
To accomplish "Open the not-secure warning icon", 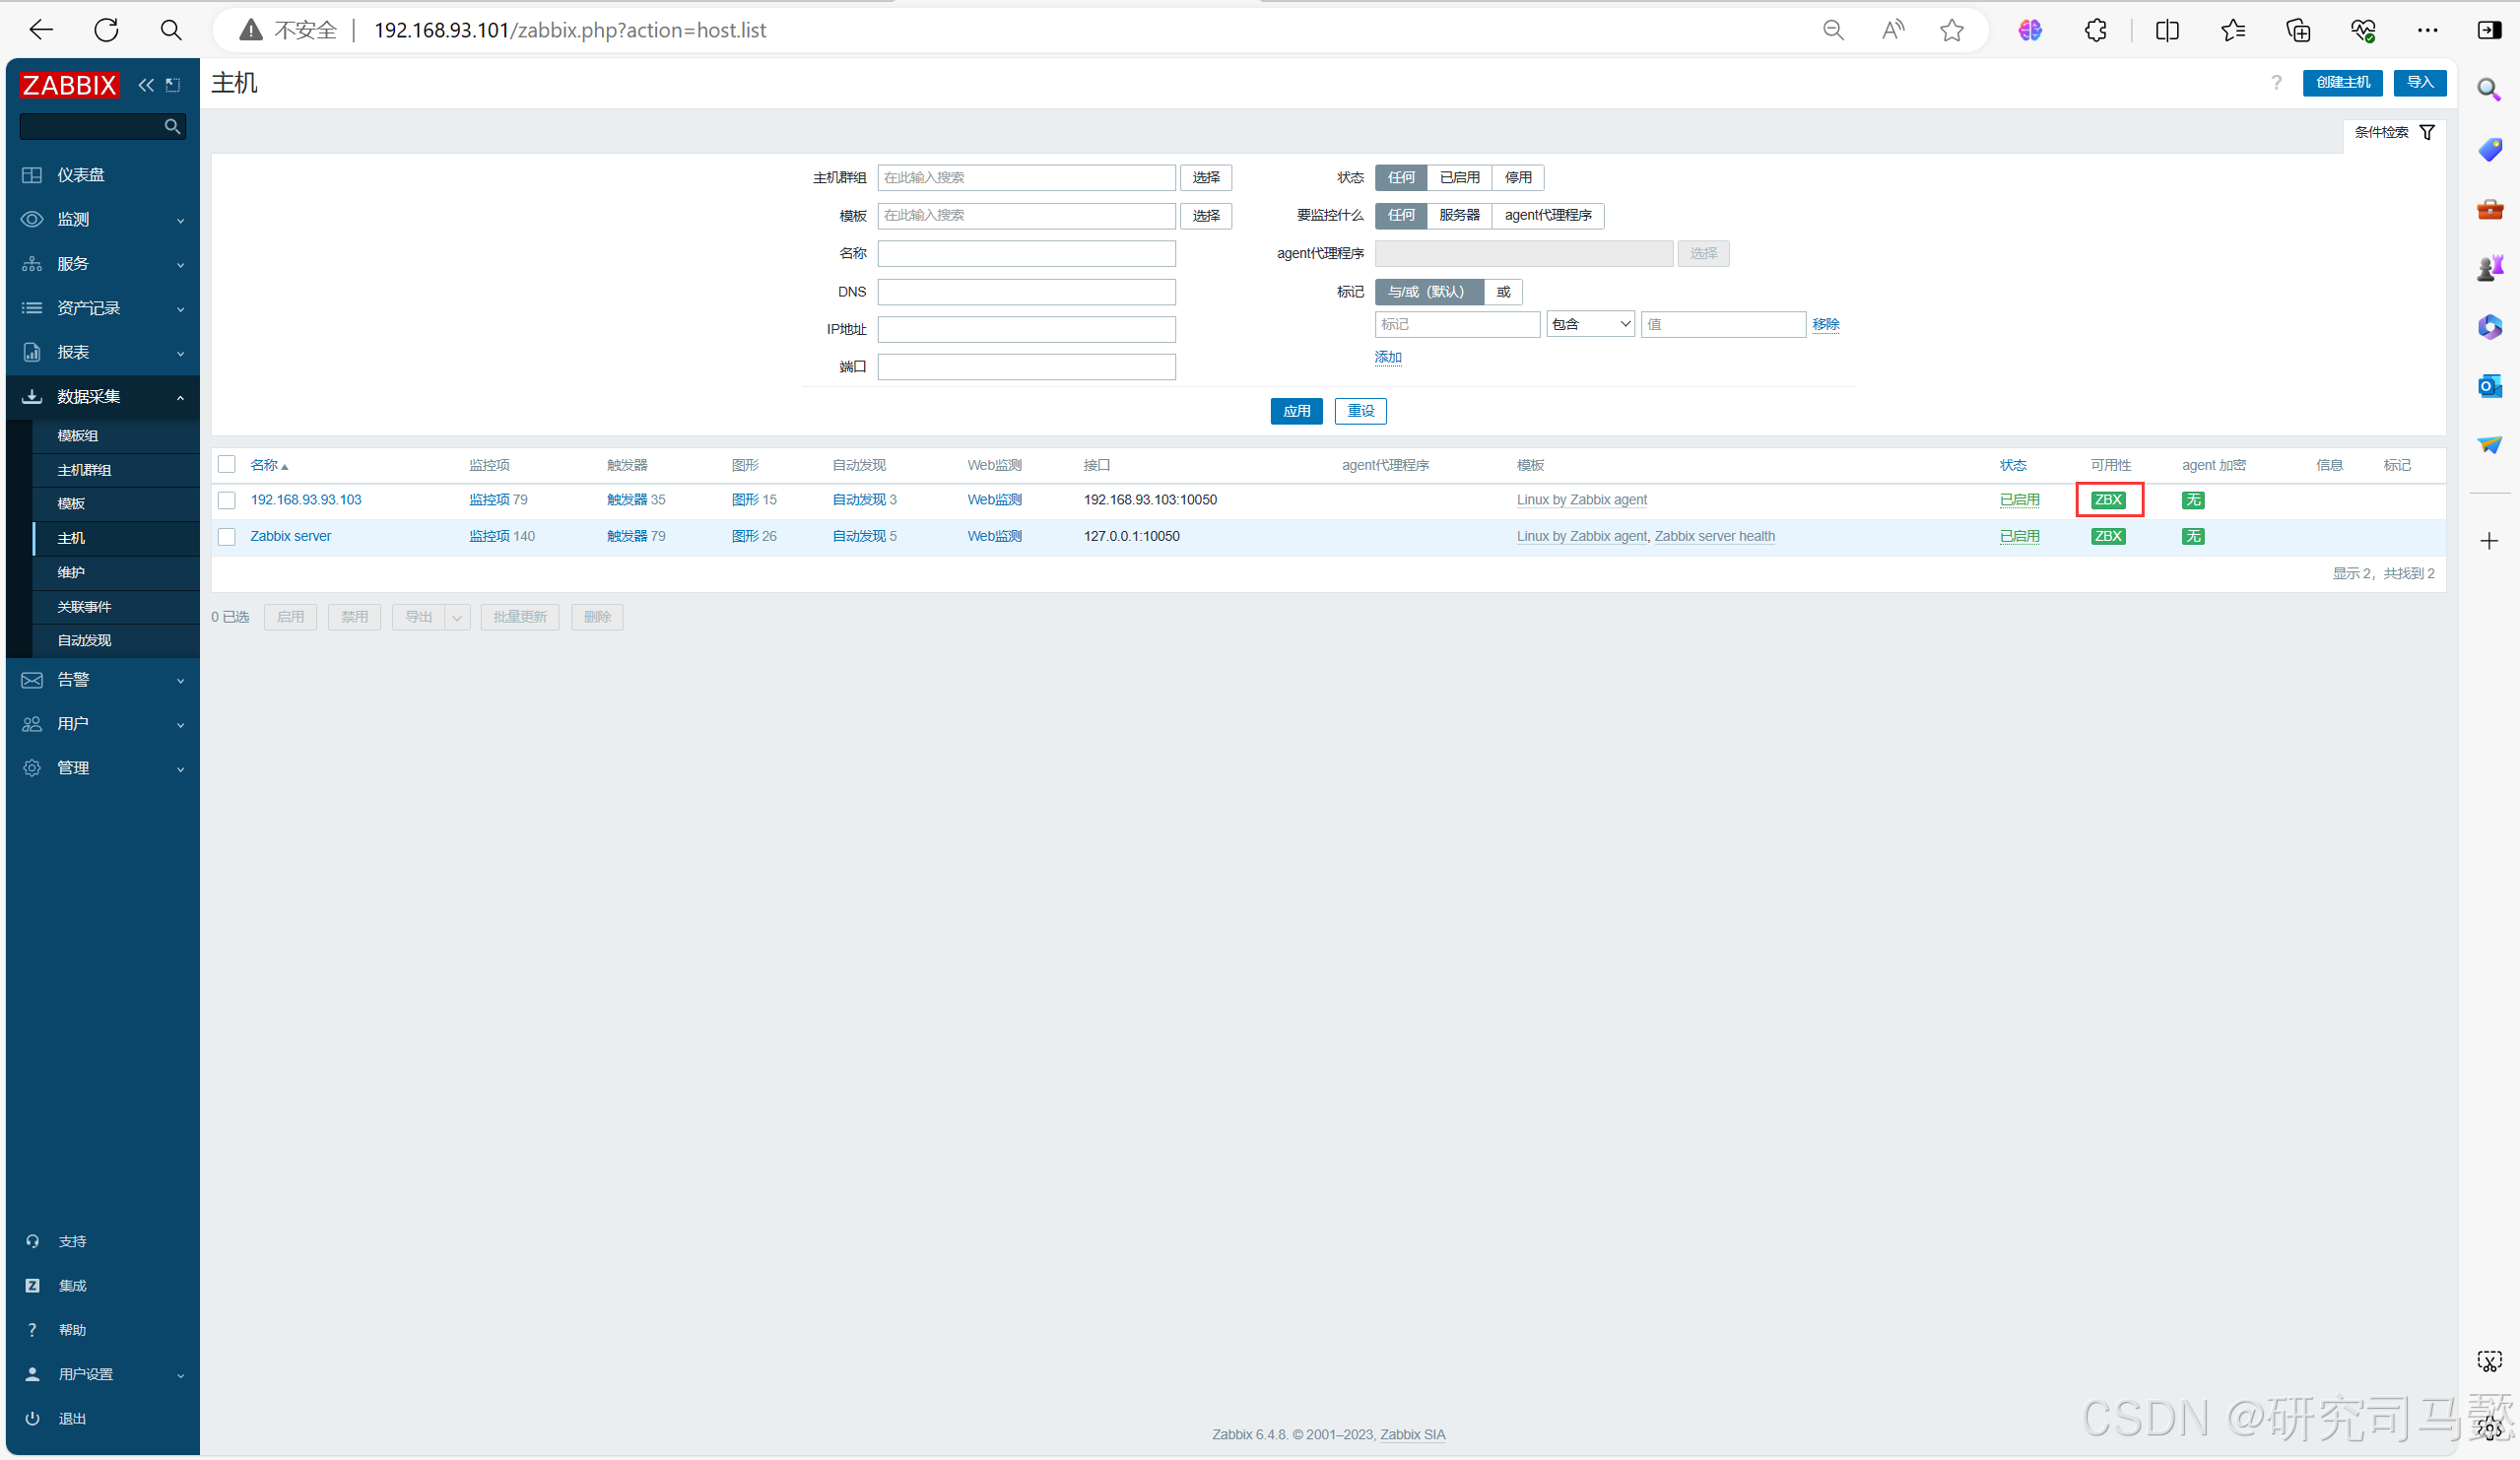I will [x=251, y=30].
